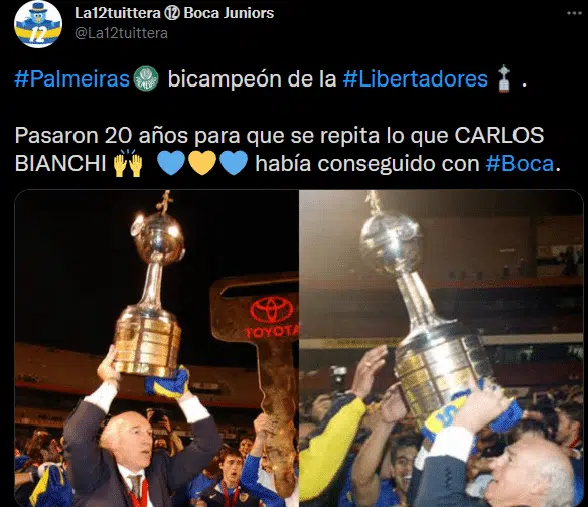
Task: Follow the #Boca hashtag link
Action: tap(520, 164)
